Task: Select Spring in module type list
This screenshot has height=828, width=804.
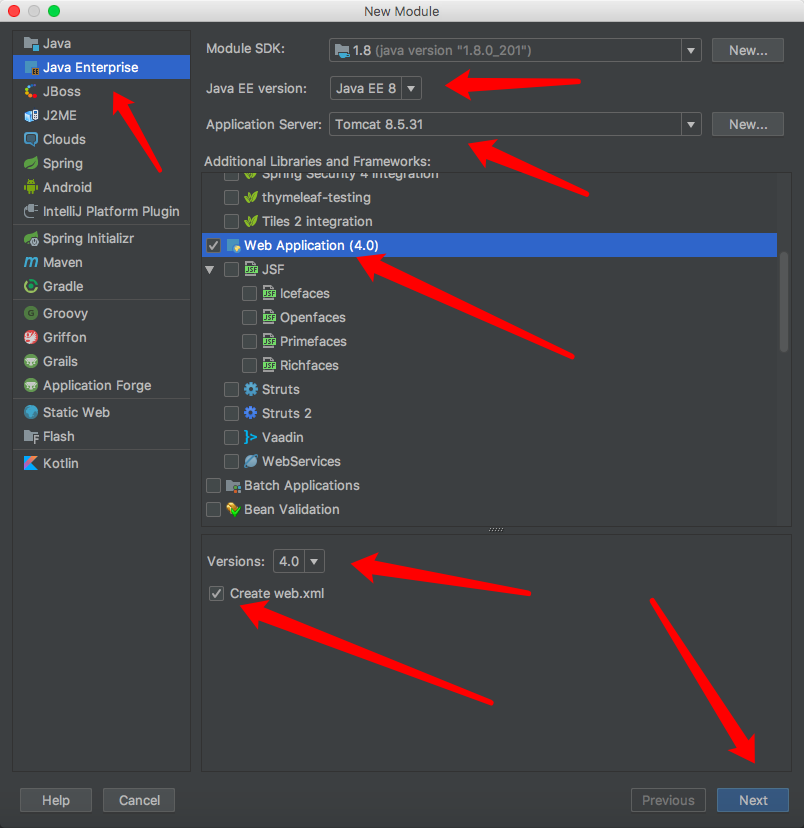Action: pos(101,163)
